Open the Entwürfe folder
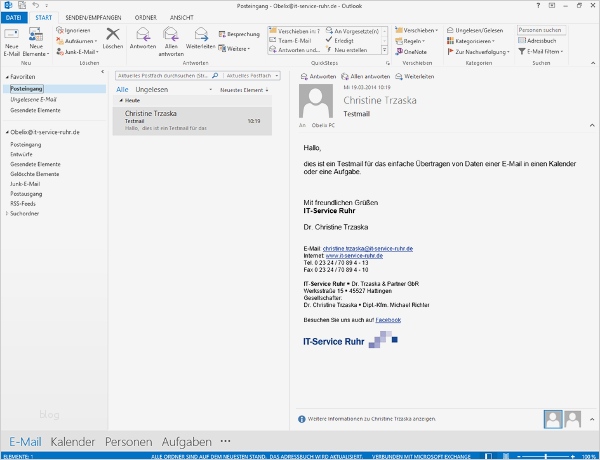Image resolution: width=600 pixels, height=460 pixels. pyautogui.click(x=21, y=154)
